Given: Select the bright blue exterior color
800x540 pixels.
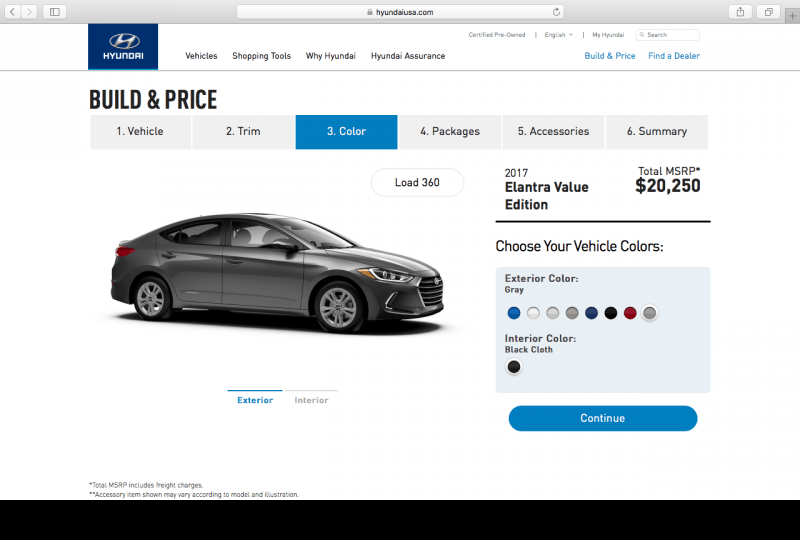Looking at the screenshot, I should pos(514,313).
